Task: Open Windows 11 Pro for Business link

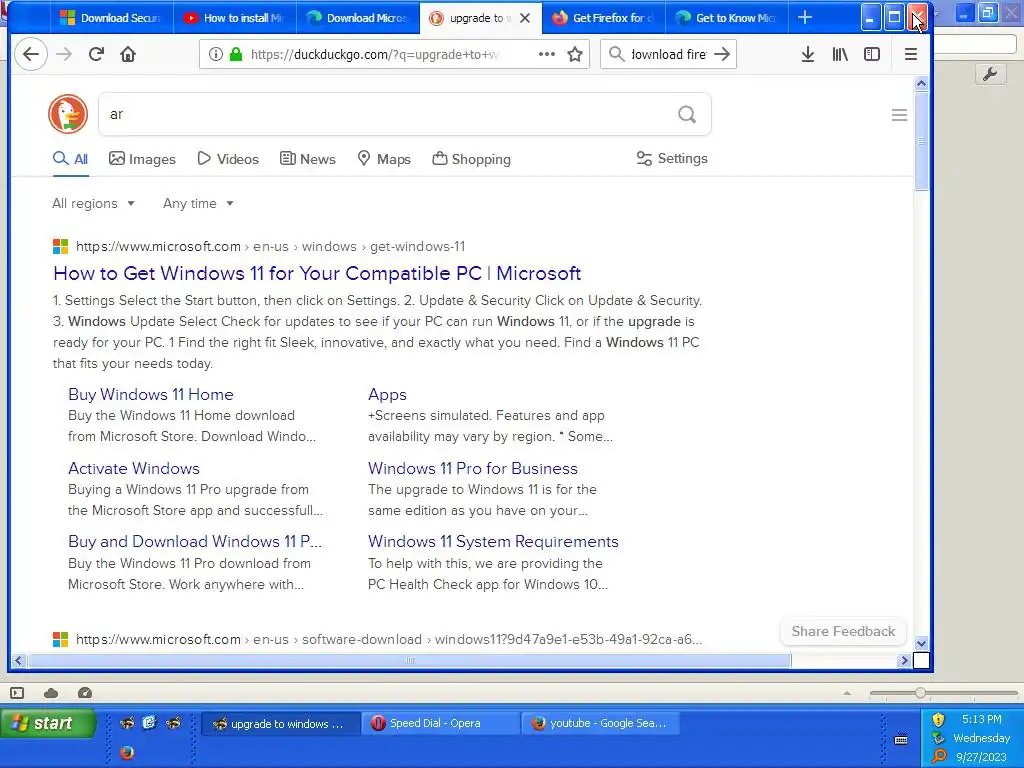Action: [473, 468]
